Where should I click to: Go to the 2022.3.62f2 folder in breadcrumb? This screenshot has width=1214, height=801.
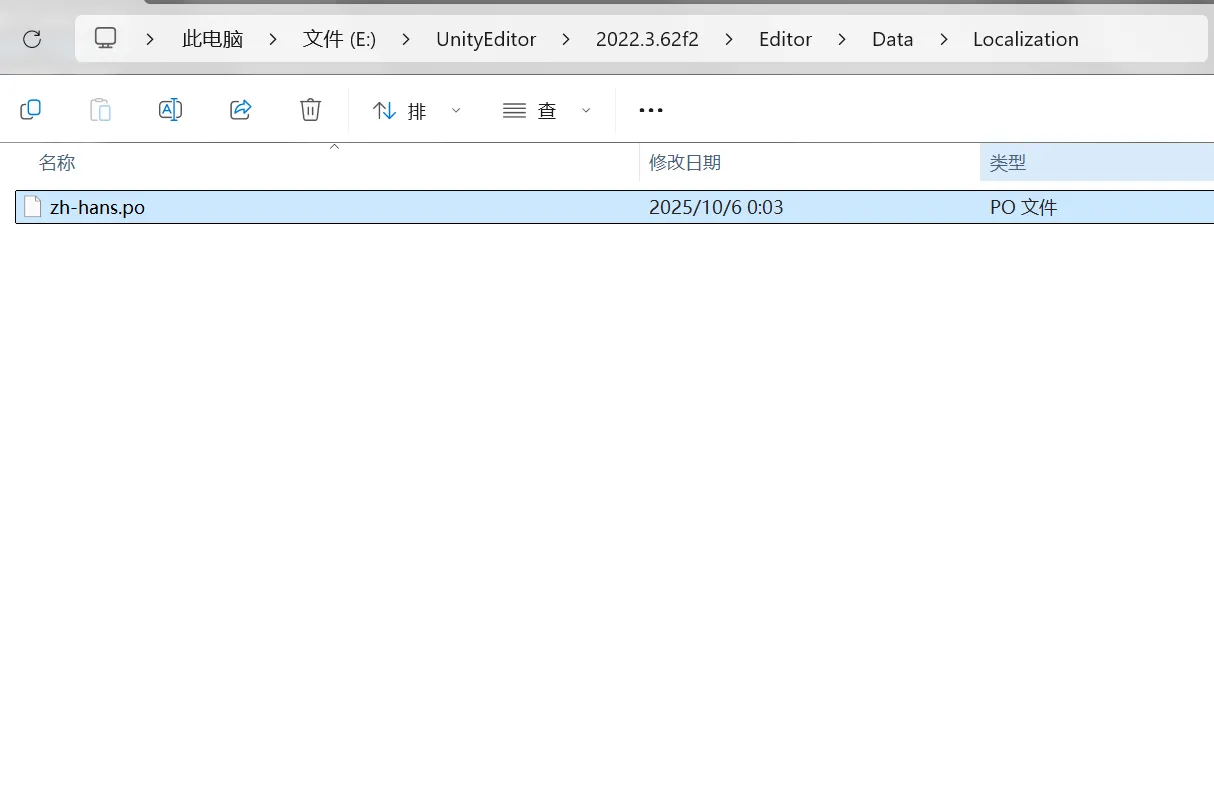click(647, 40)
